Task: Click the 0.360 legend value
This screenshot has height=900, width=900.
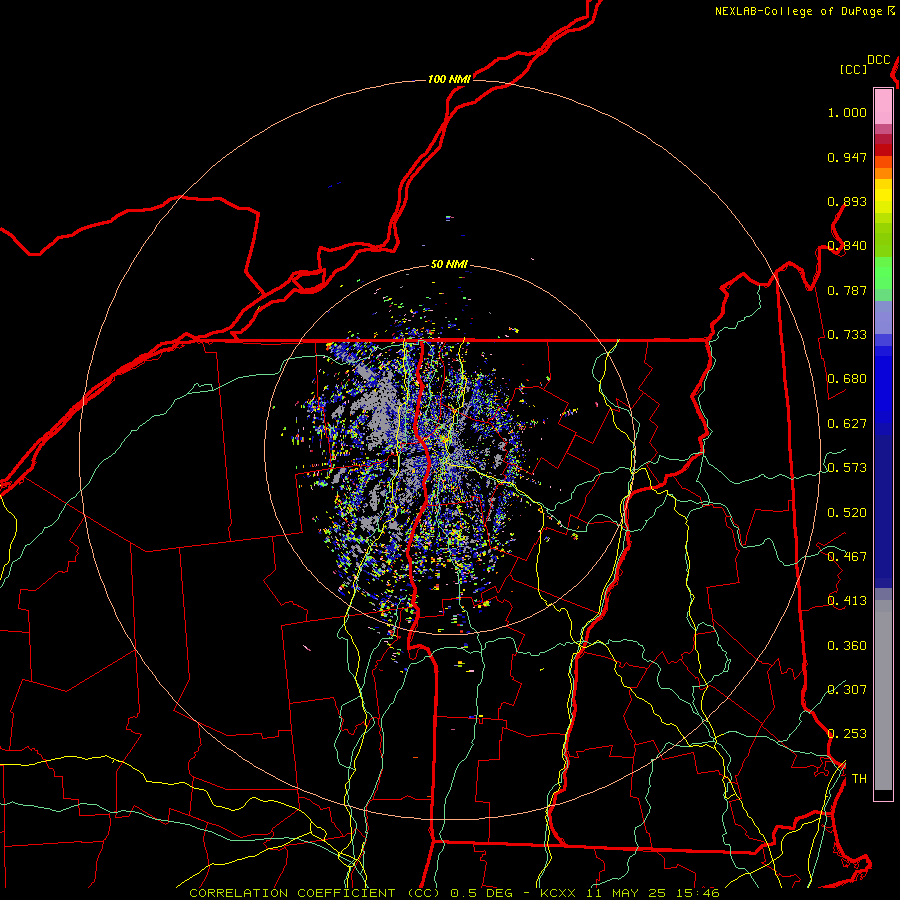Action: 847,646
